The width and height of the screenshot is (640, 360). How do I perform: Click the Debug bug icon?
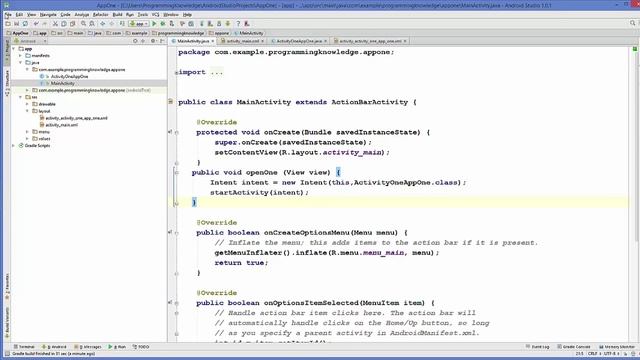point(163,24)
